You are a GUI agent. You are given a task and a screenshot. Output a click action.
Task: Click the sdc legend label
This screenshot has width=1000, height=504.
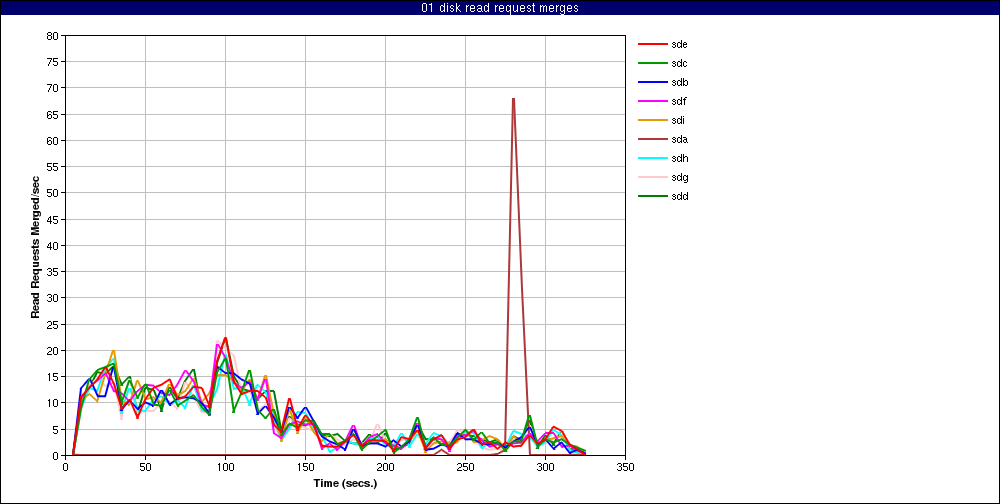(x=679, y=63)
